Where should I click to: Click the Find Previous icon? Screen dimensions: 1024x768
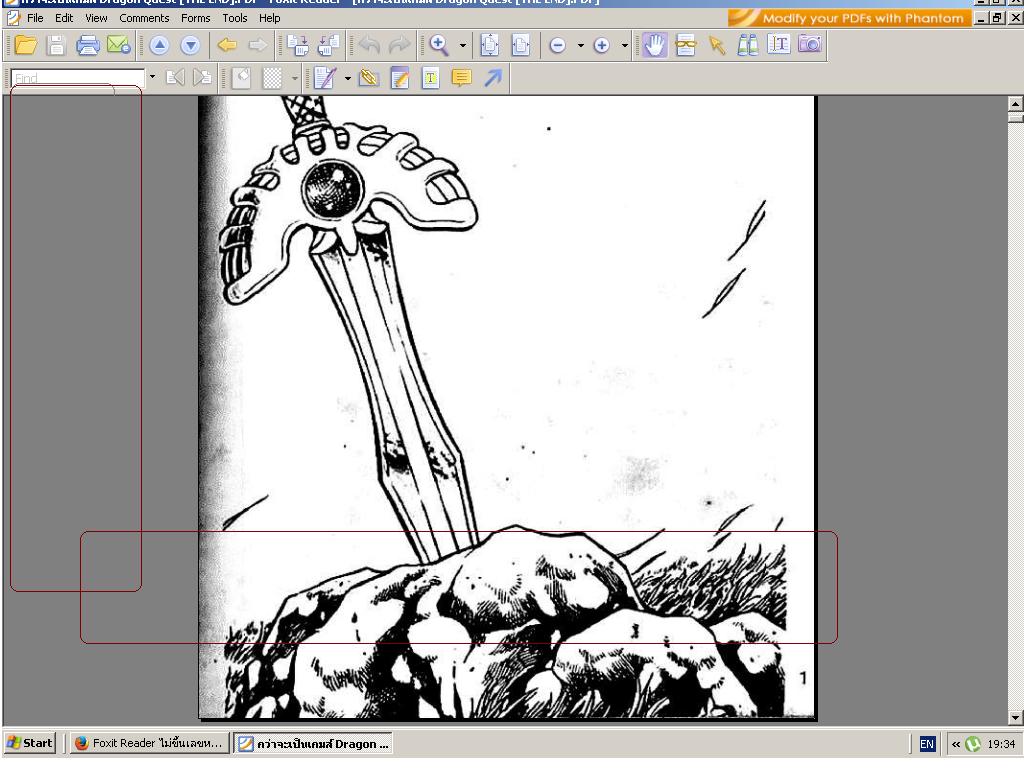(175, 78)
